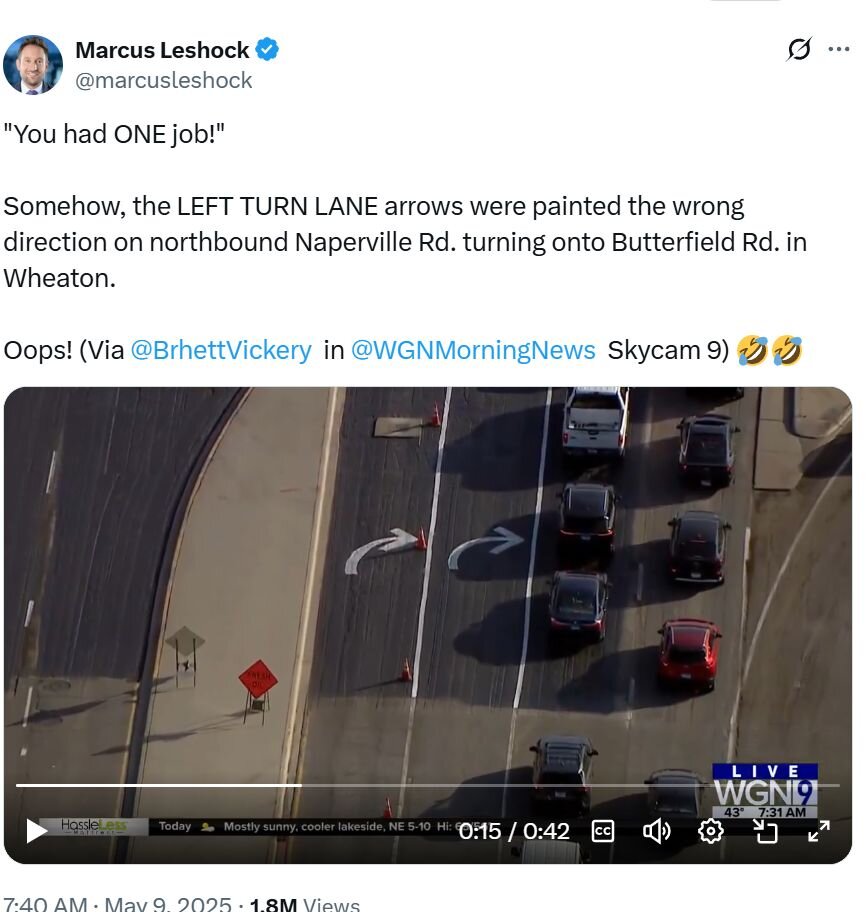Open the @WGNMorningNews mention link
This screenshot has width=868, height=912.
pyautogui.click(x=473, y=350)
